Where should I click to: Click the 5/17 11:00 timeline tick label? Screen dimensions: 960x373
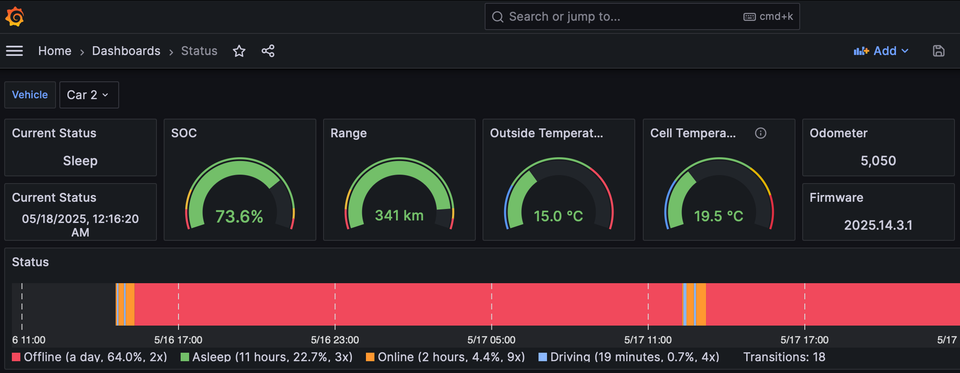648,340
